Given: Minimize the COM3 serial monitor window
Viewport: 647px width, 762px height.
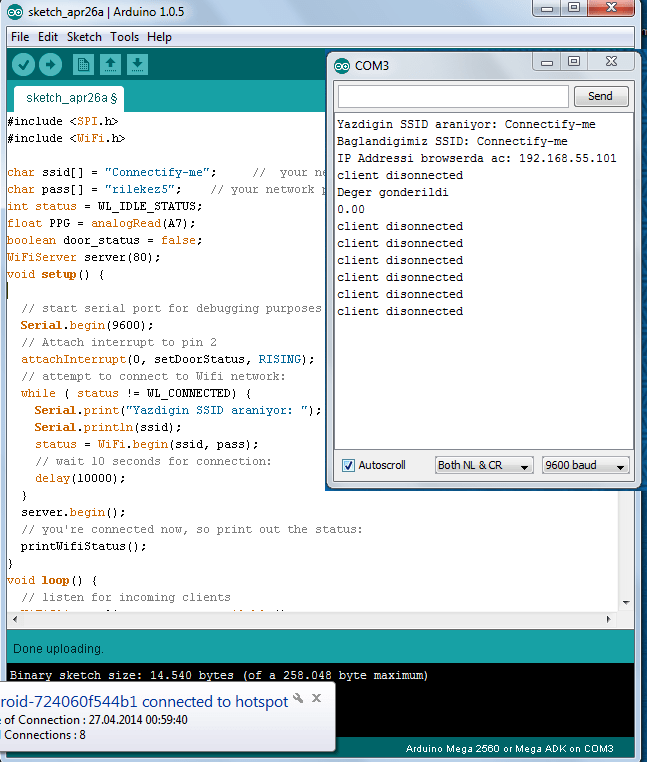Looking at the screenshot, I should point(547,62).
